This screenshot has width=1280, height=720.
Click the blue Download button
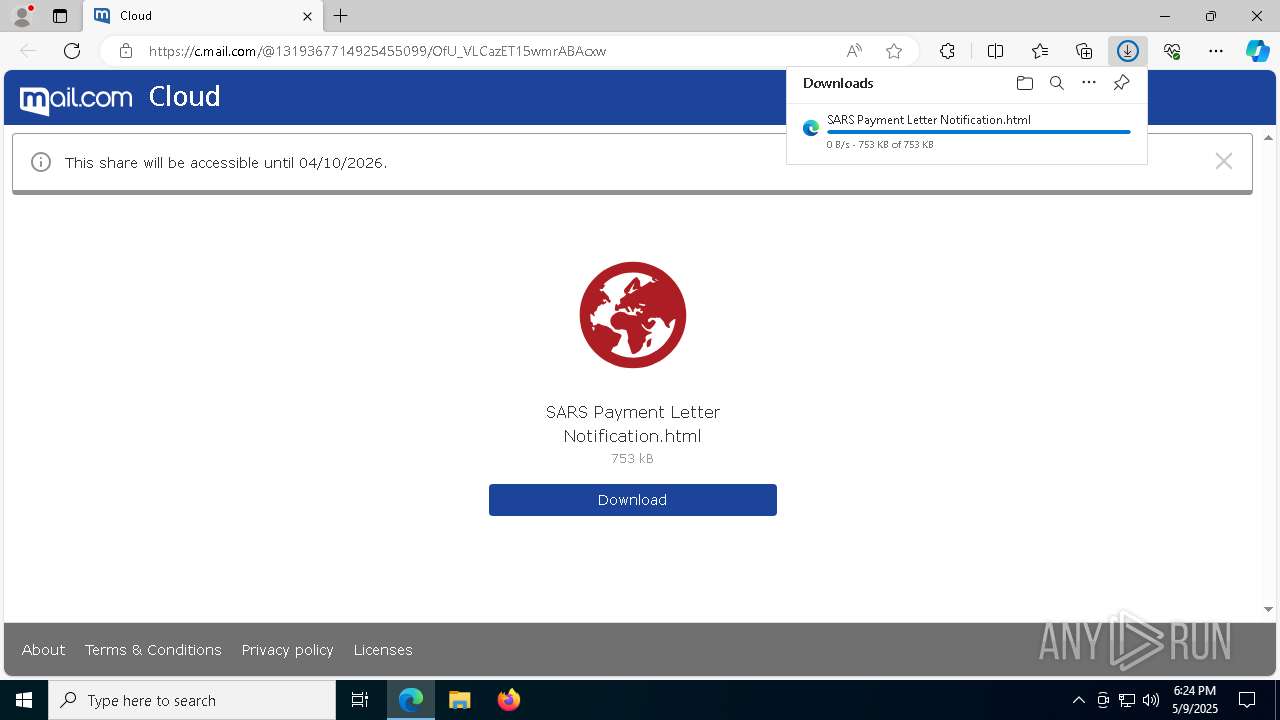point(633,500)
